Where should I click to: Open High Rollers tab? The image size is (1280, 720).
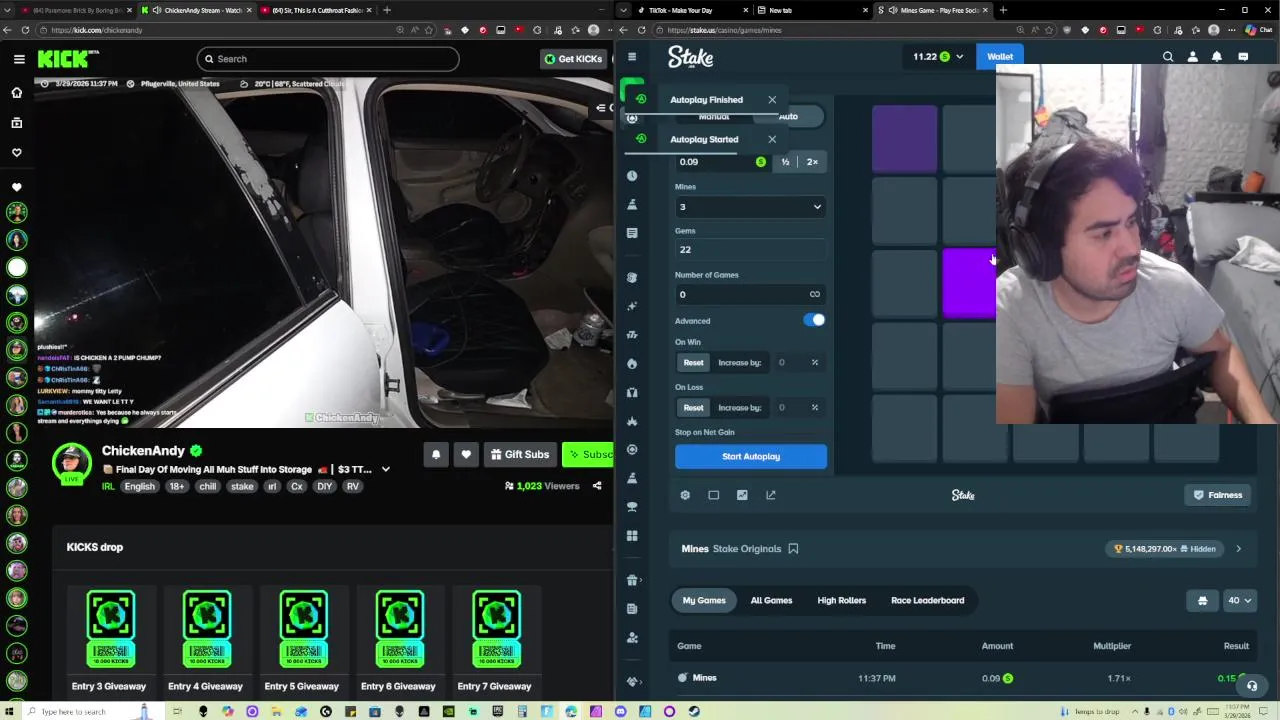coord(842,601)
